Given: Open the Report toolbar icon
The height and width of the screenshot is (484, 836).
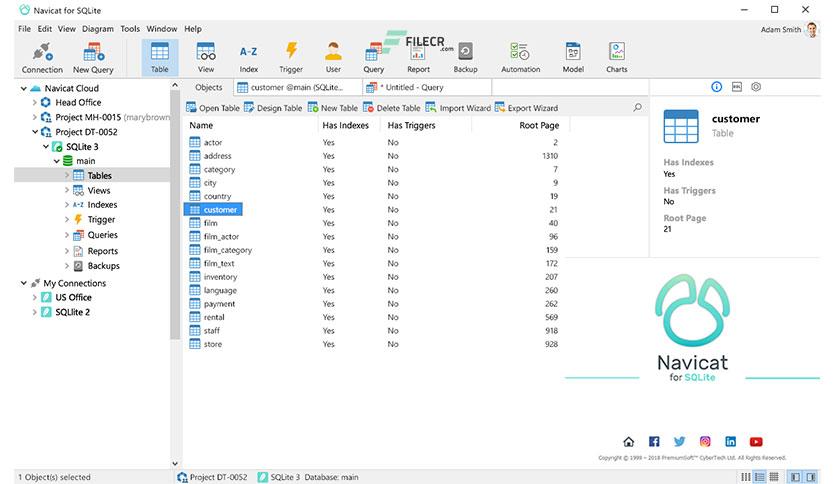Looking at the screenshot, I should pos(419,58).
